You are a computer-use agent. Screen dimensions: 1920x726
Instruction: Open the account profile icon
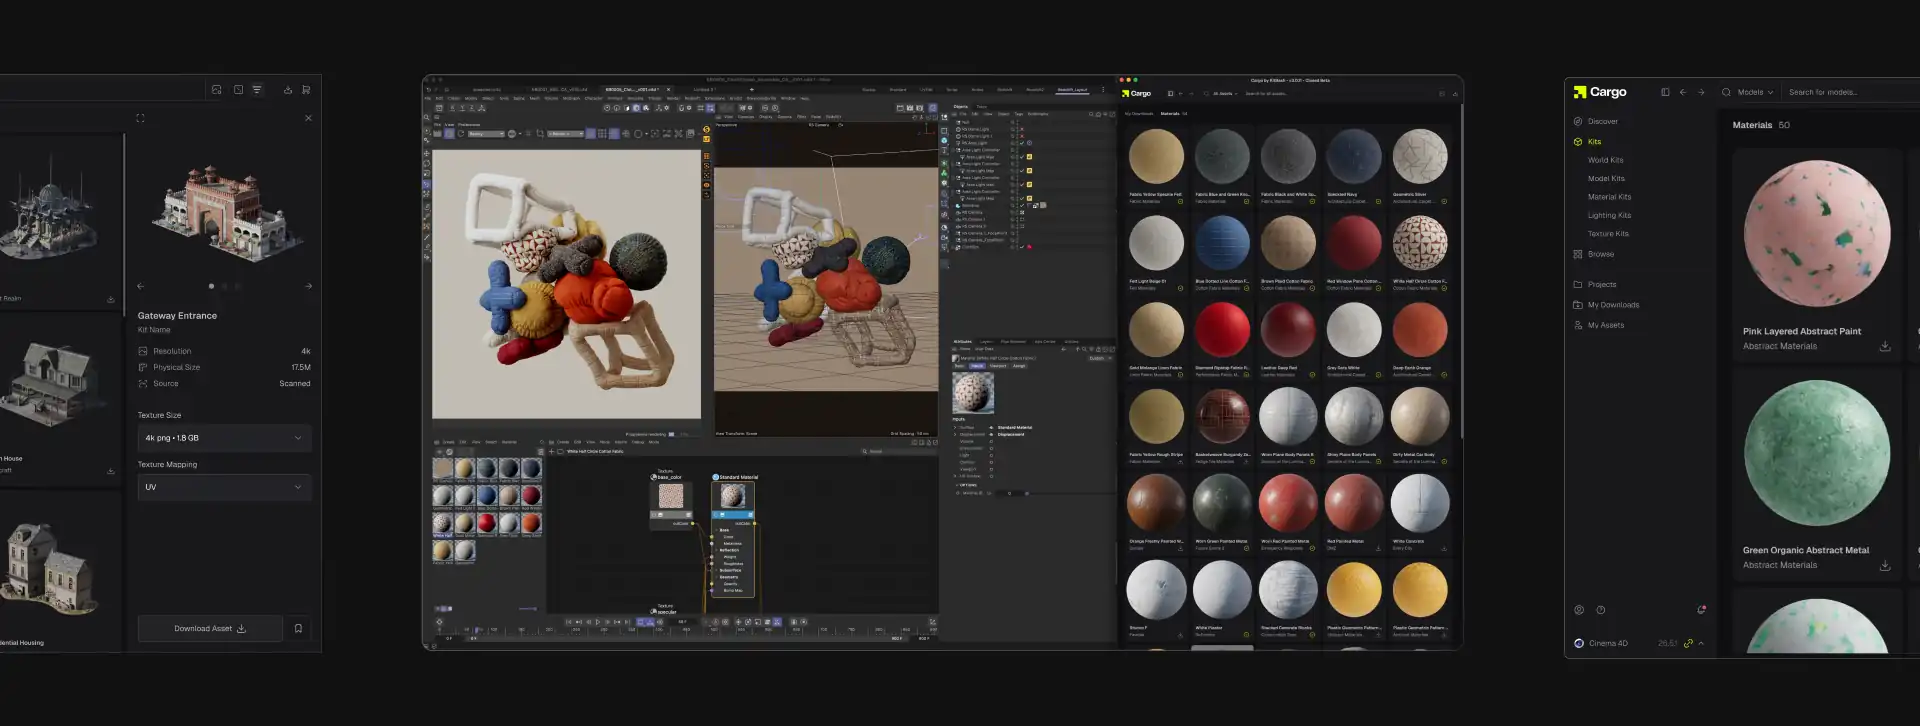point(1579,610)
